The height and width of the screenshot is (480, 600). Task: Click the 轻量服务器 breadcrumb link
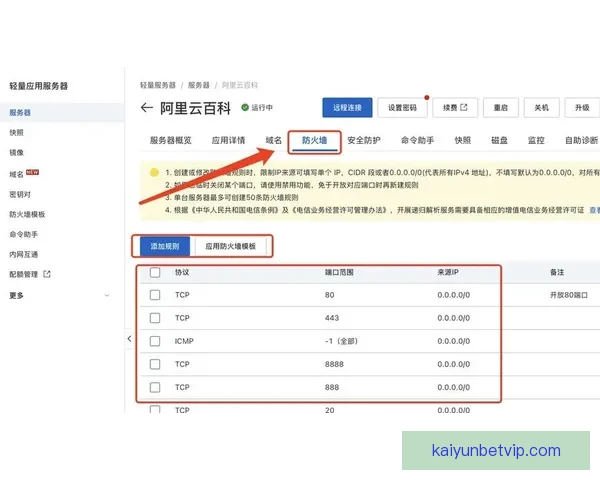pyautogui.click(x=158, y=85)
